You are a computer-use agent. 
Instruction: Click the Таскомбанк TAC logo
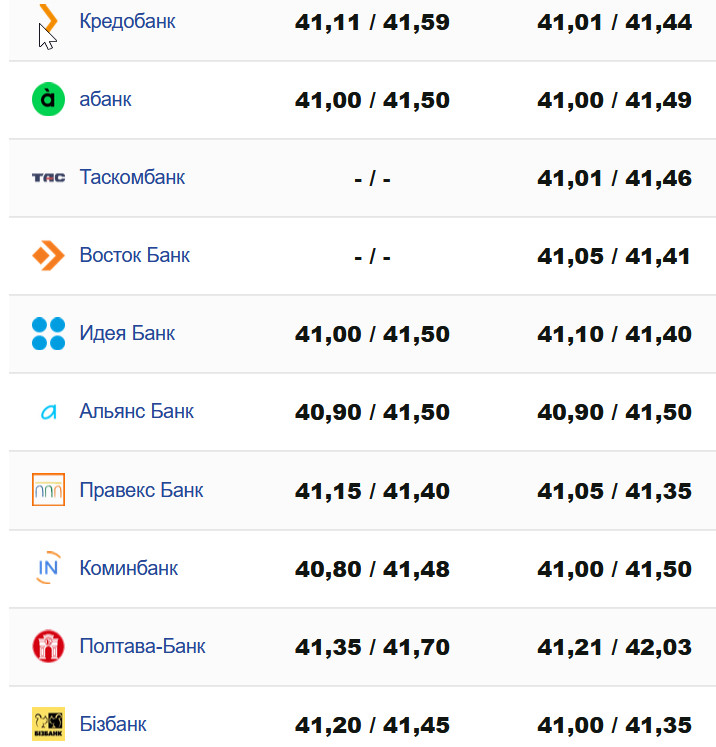click(x=48, y=178)
